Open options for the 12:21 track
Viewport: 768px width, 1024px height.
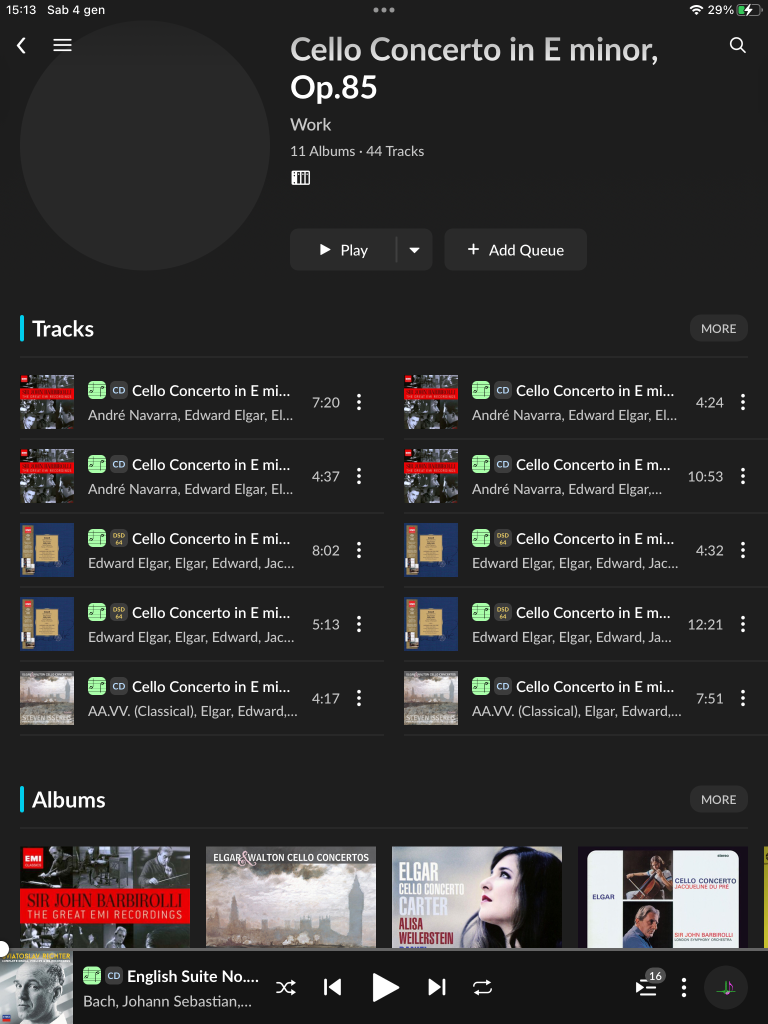(743, 624)
